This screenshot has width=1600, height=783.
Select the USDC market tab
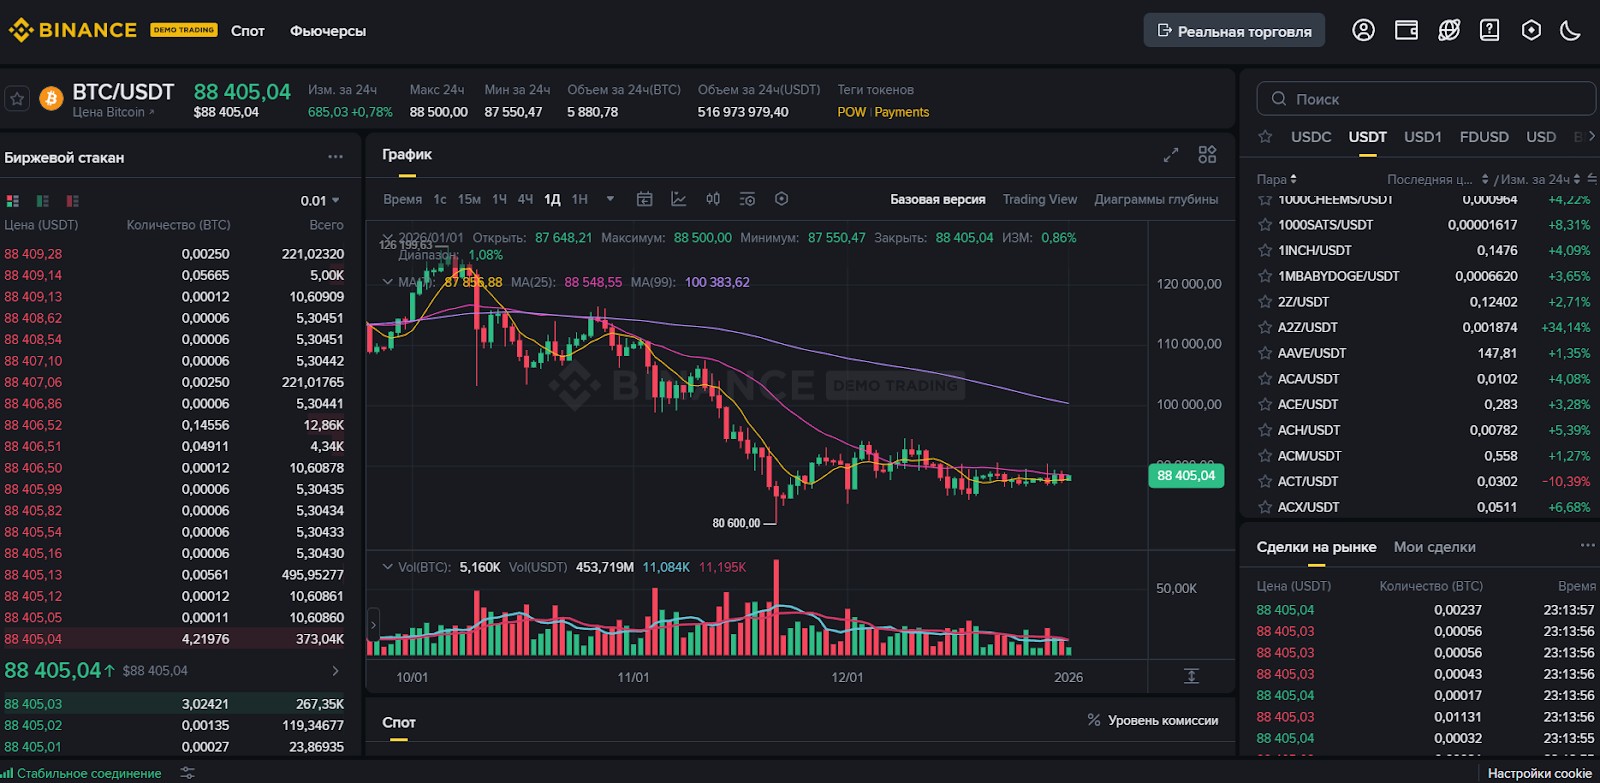point(1311,137)
